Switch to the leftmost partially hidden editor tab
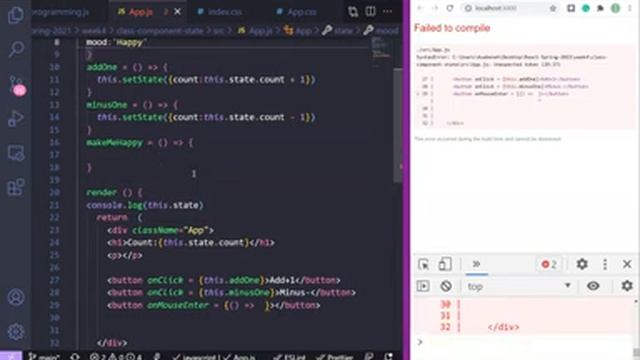The width and height of the screenshot is (640, 360). click(x=61, y=12)
